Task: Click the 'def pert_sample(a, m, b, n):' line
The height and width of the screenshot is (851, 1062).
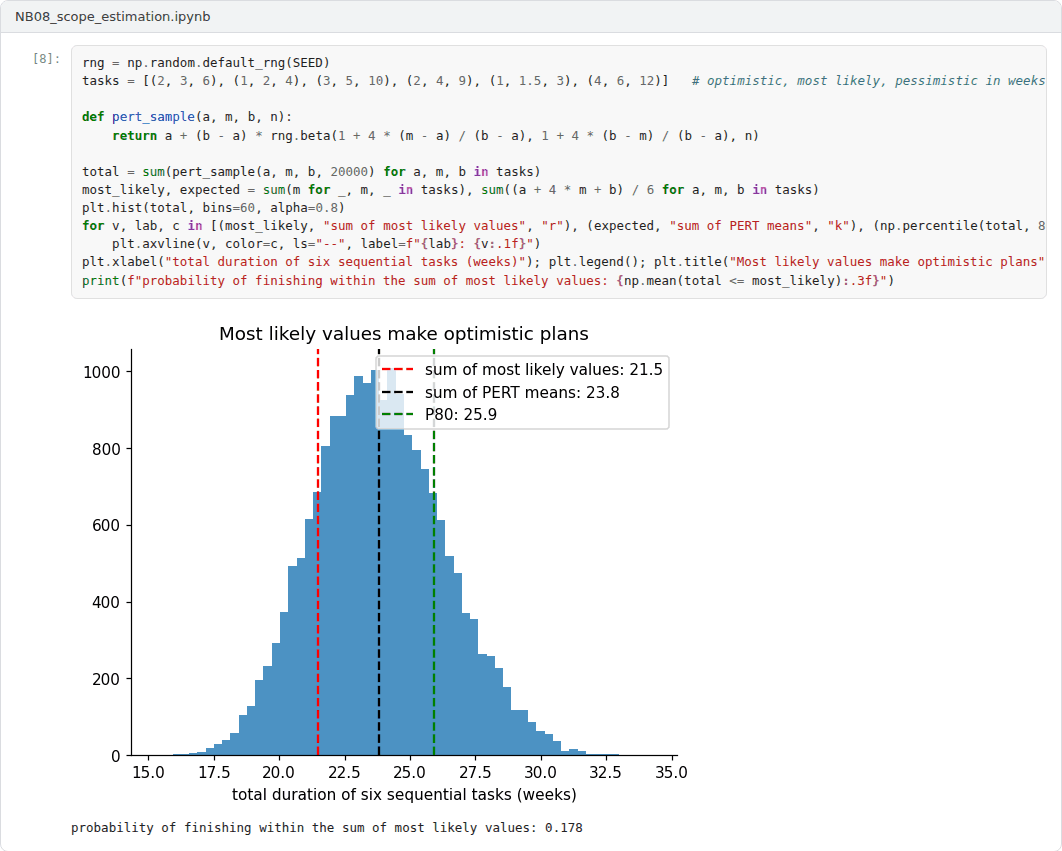Action: coord(187,117)
